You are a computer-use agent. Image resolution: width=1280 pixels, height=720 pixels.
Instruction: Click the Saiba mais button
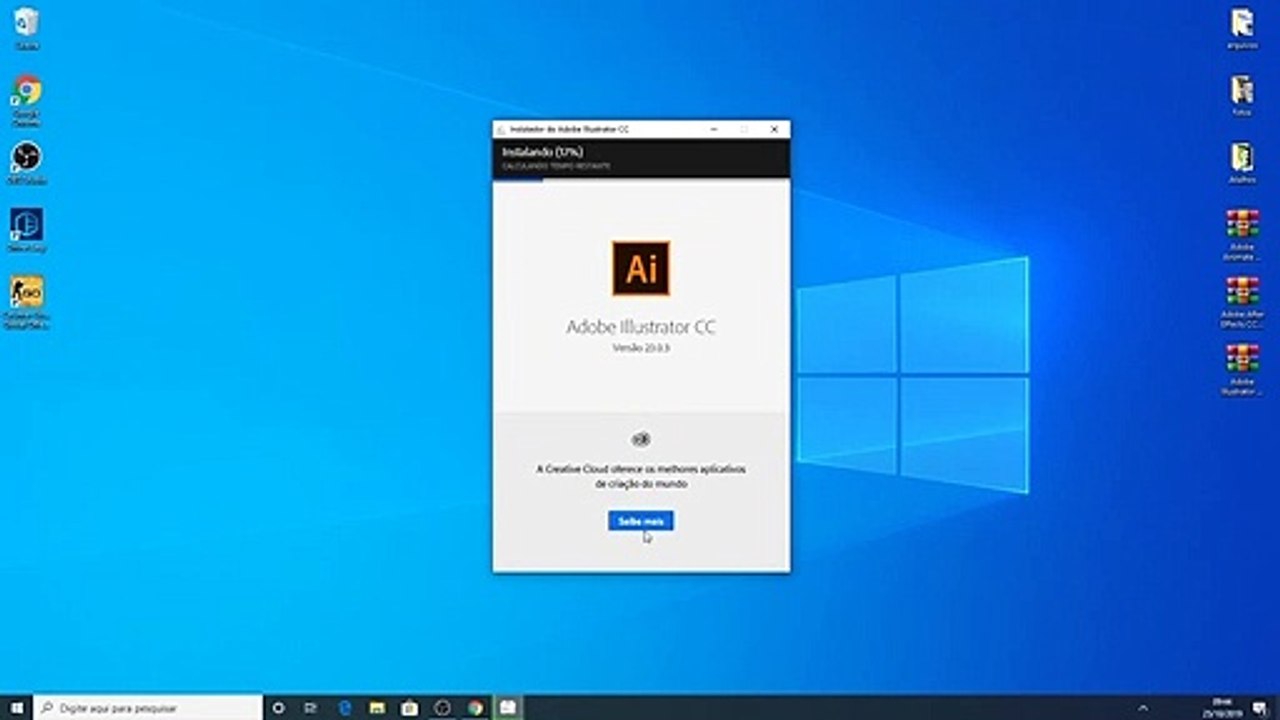click(641, 521)
